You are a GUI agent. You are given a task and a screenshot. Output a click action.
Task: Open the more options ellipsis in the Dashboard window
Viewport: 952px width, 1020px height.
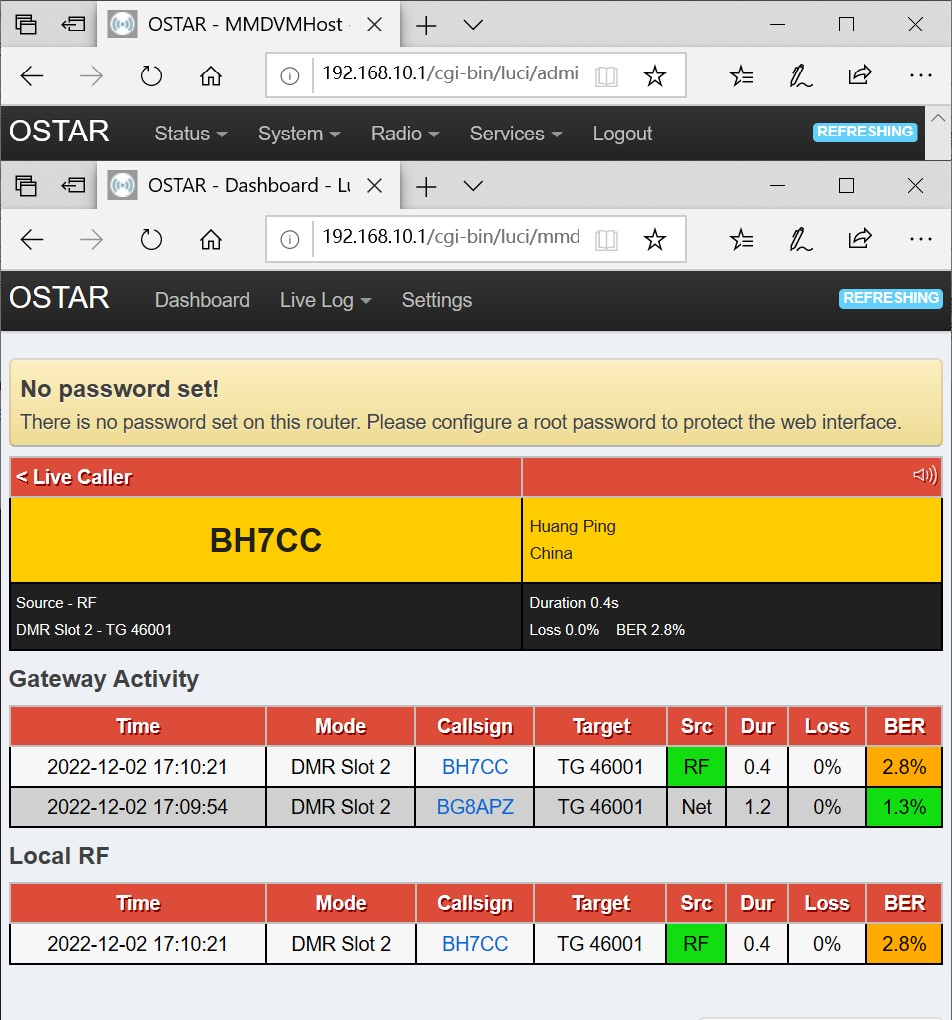920,240
